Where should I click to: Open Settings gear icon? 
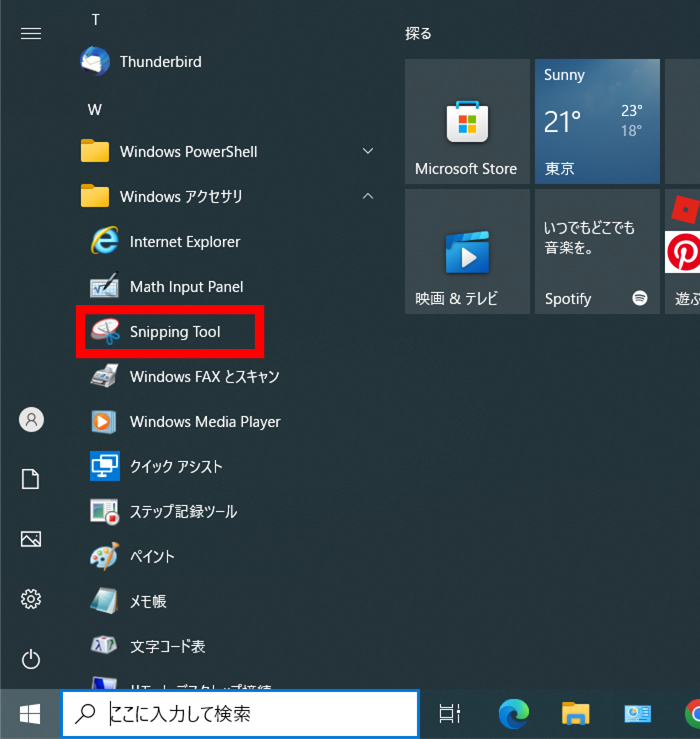[31, 599]
